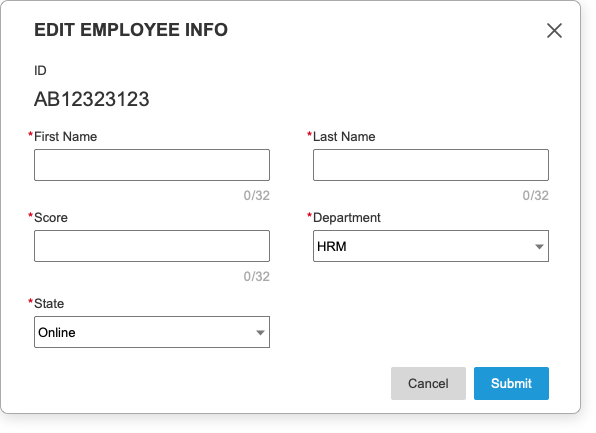Close the Edit Employee Info dialog
596x433 pixels.
[554, 30]
